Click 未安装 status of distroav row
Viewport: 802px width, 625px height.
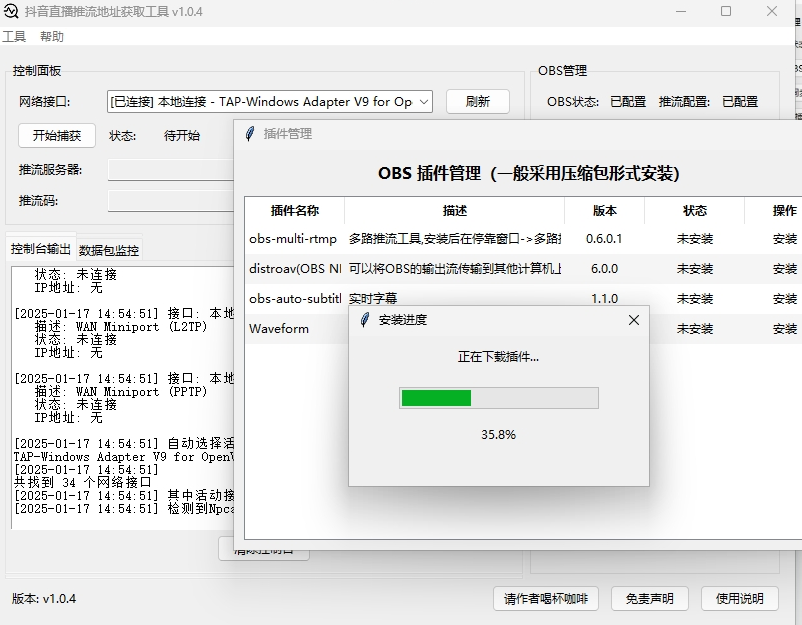coord(695,269)
